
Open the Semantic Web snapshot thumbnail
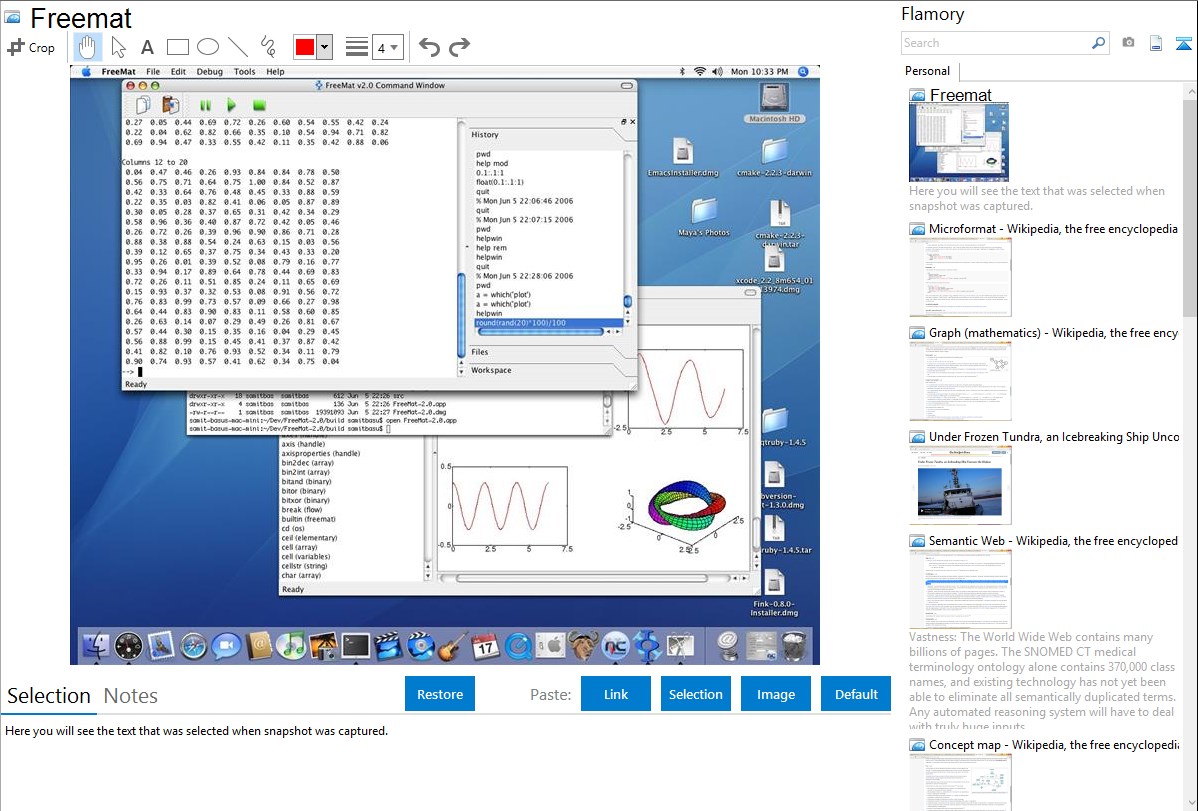tap(960, 588)
